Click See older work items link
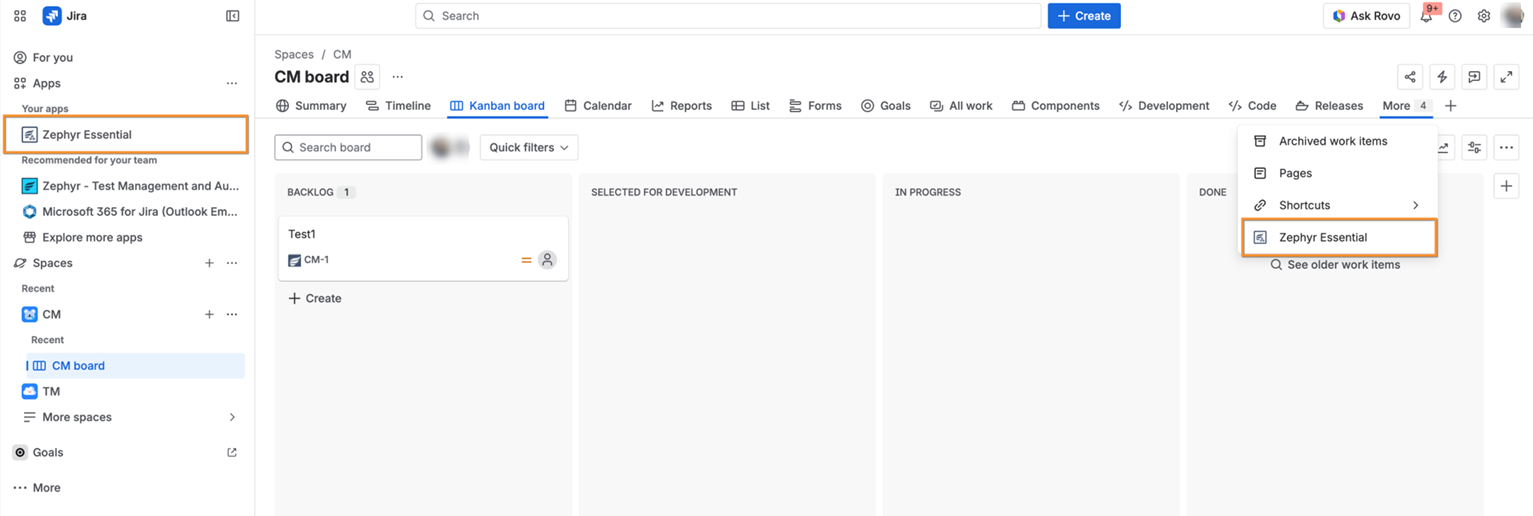 (1343, 265)
